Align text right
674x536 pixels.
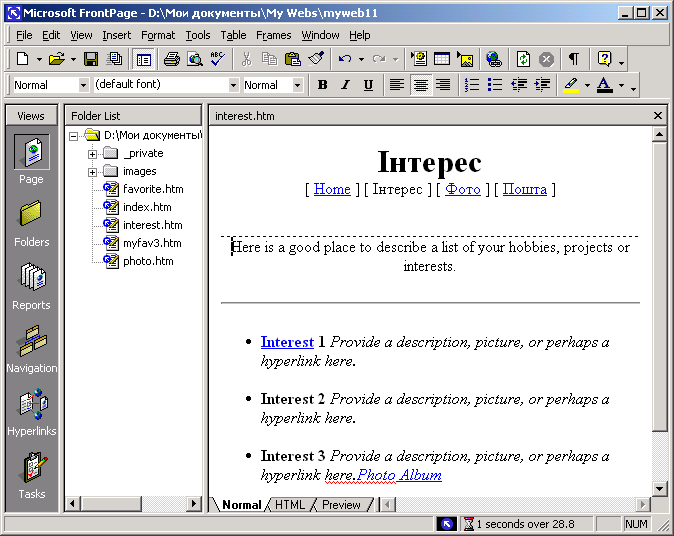[443, 85]
